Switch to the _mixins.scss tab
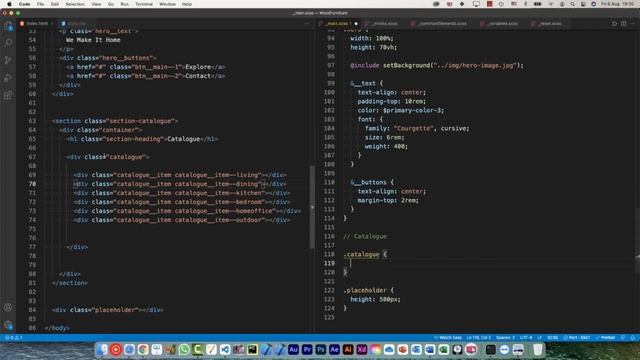Viewport: 640px width, 360px height. tap(382, 24)
